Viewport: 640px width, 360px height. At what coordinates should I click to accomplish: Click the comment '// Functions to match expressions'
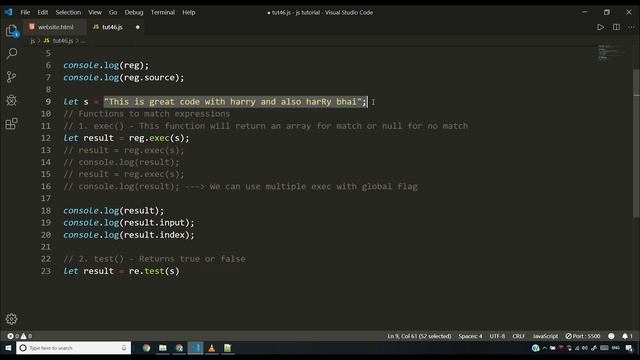(x=147, y=114)
